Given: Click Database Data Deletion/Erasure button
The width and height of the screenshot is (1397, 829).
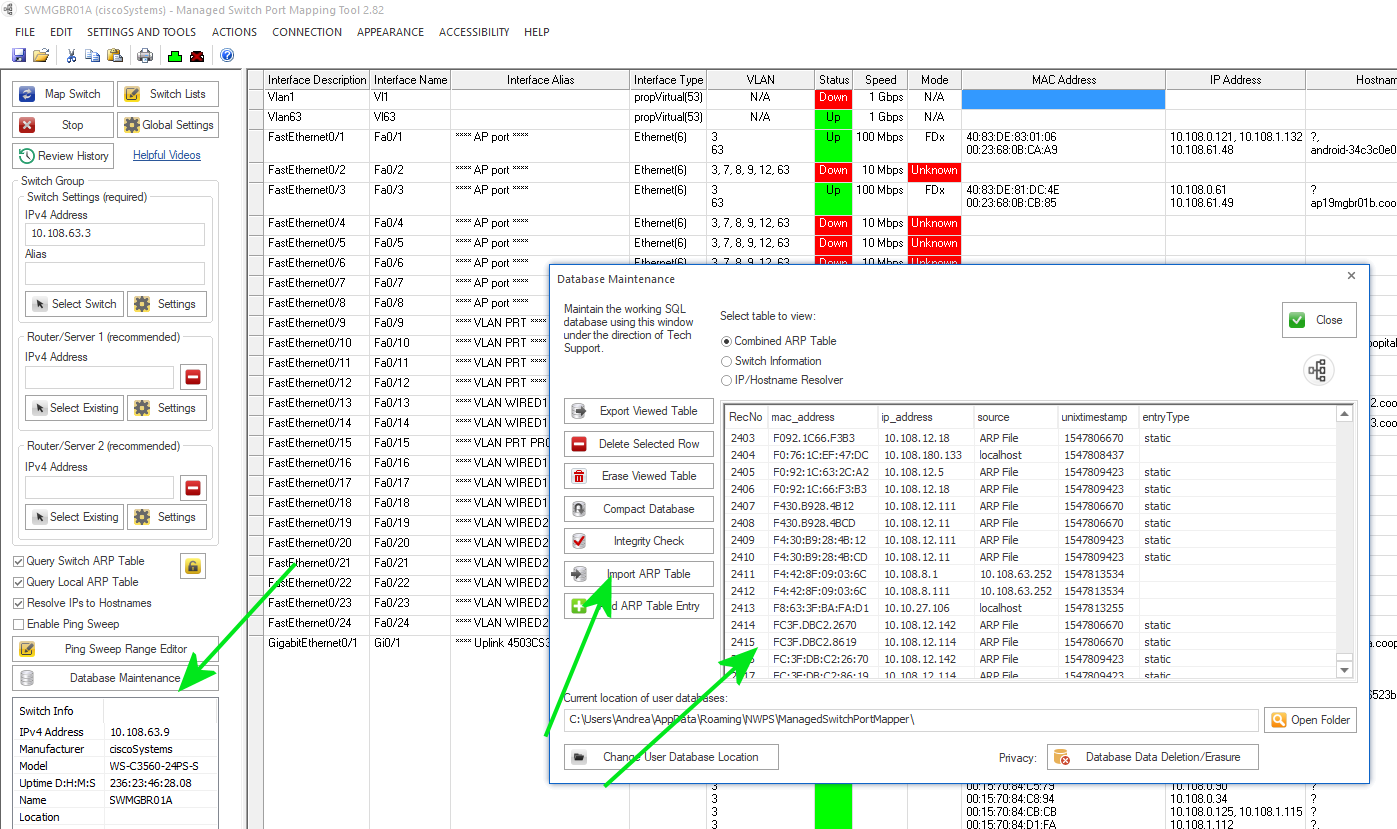Looking at the screenshot, I should pyautogui.click(x=1152, y=757).
